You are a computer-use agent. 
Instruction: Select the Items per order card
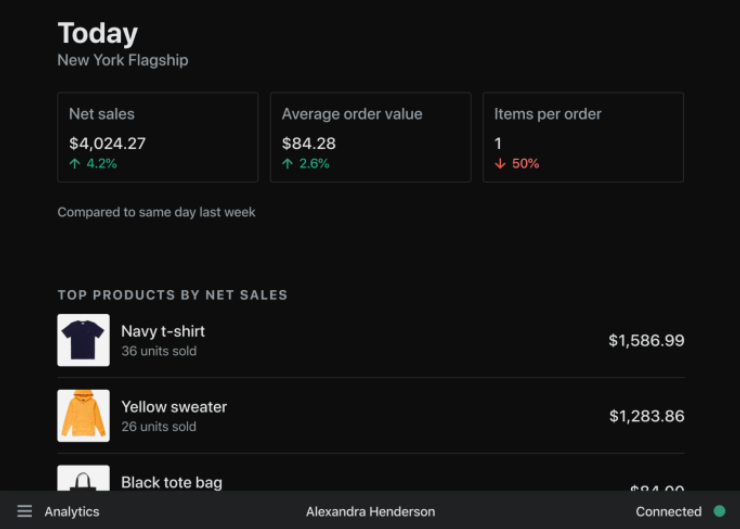pyautogui.click(x=583, y=137)
